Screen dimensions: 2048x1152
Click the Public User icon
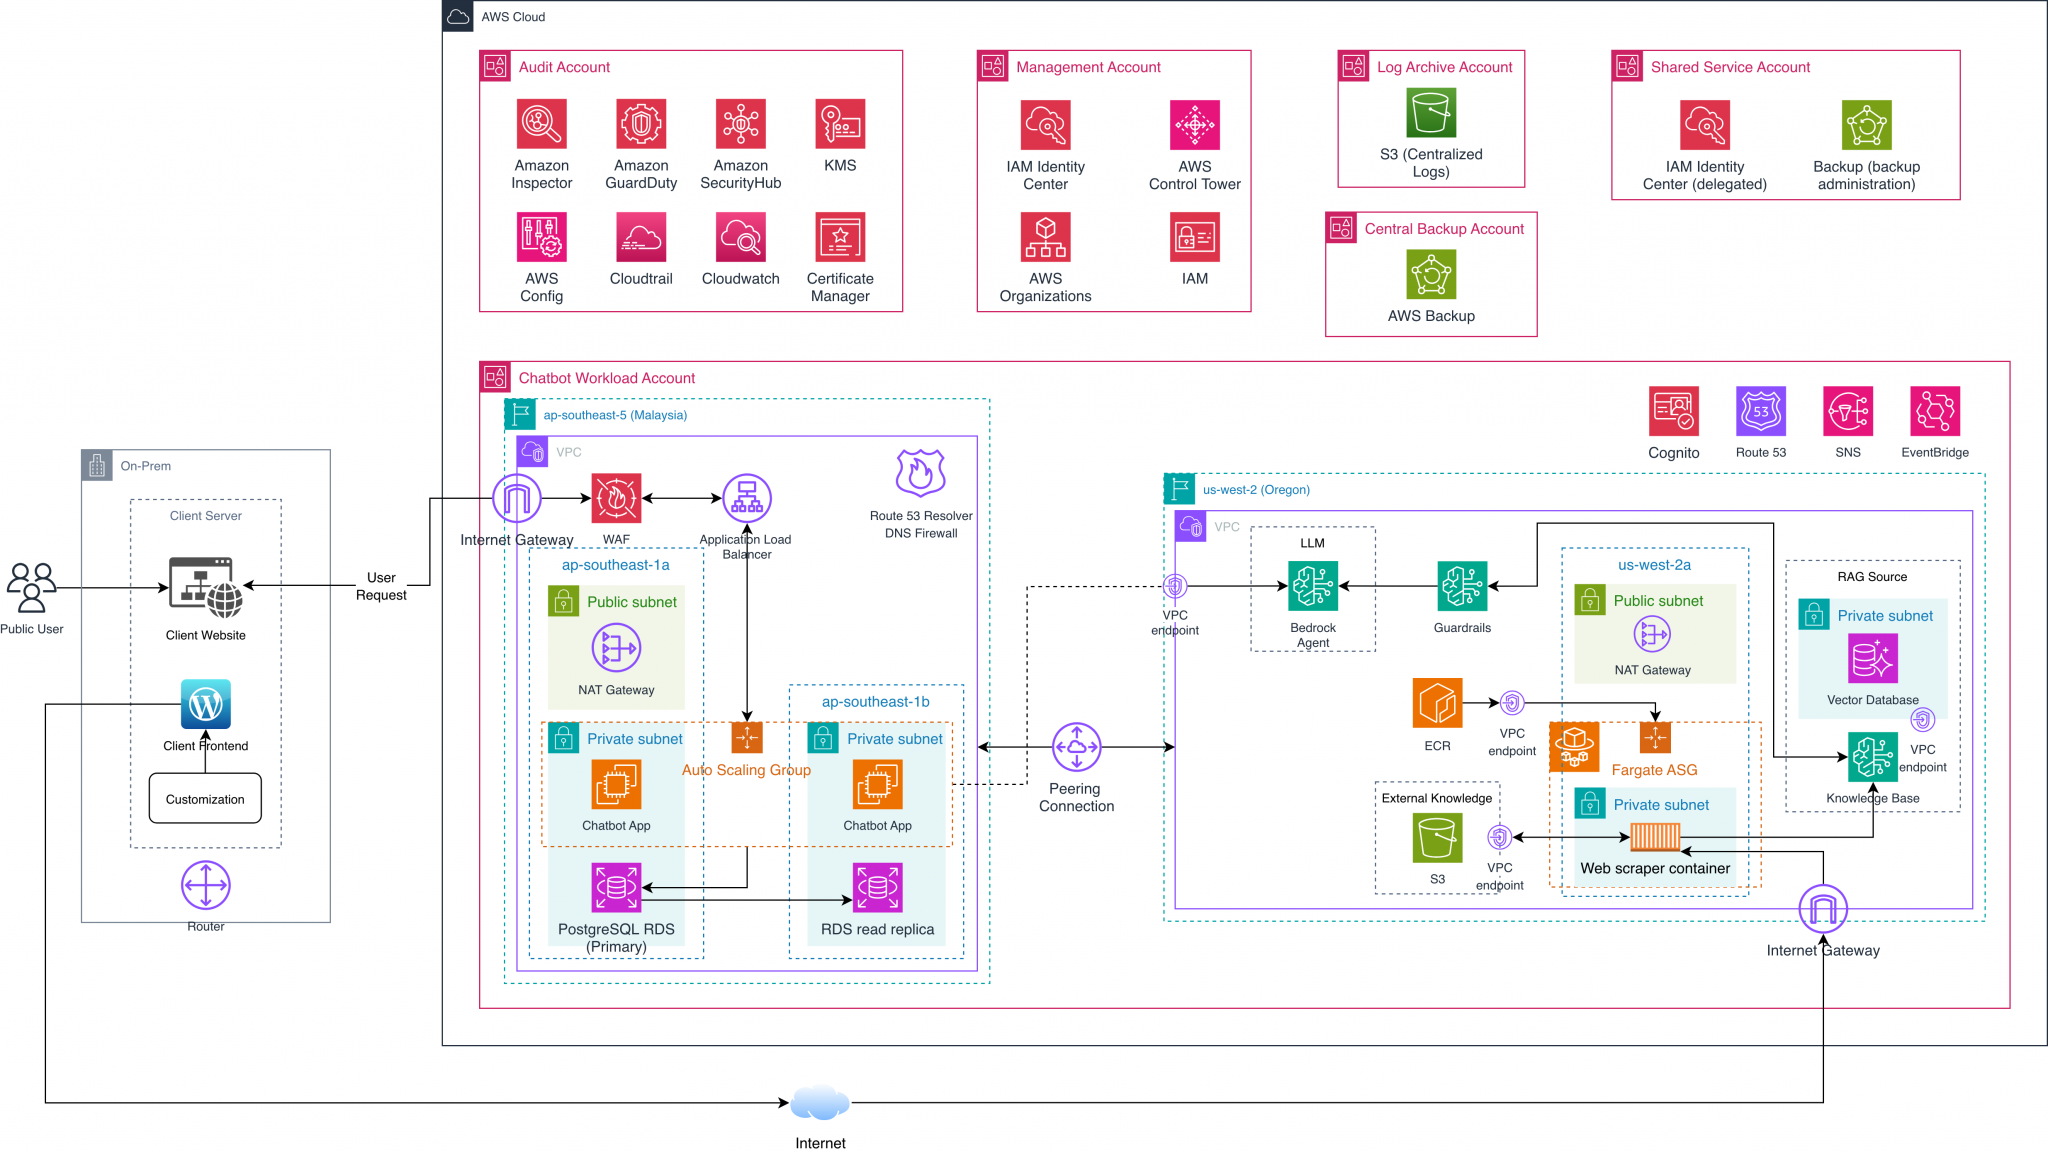pos(31,588)
